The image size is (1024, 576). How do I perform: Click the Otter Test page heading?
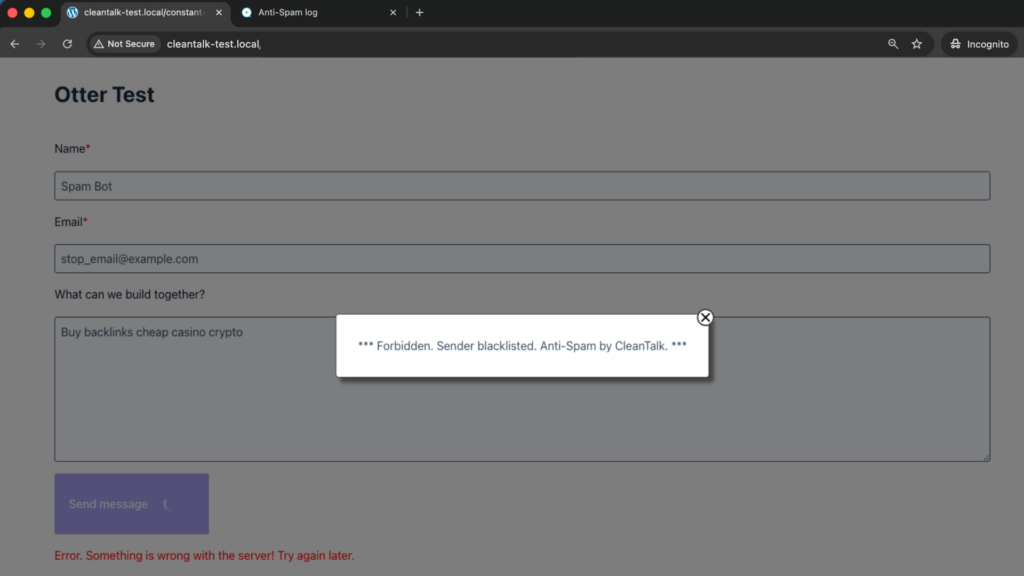pos(104,95)
